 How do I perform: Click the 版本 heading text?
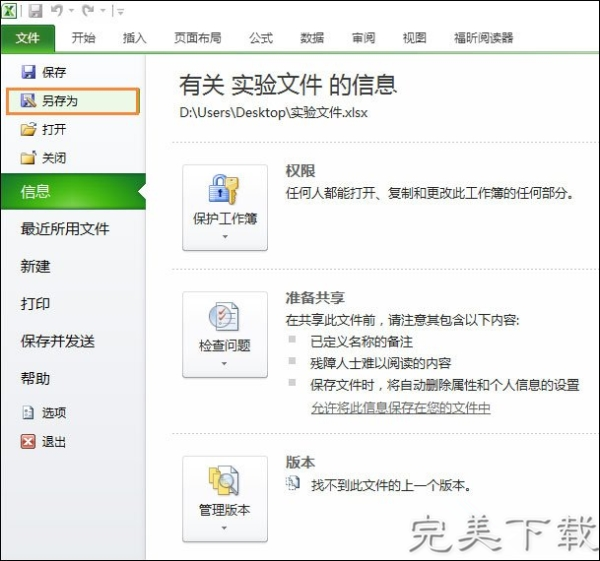[x=300, y=462]
